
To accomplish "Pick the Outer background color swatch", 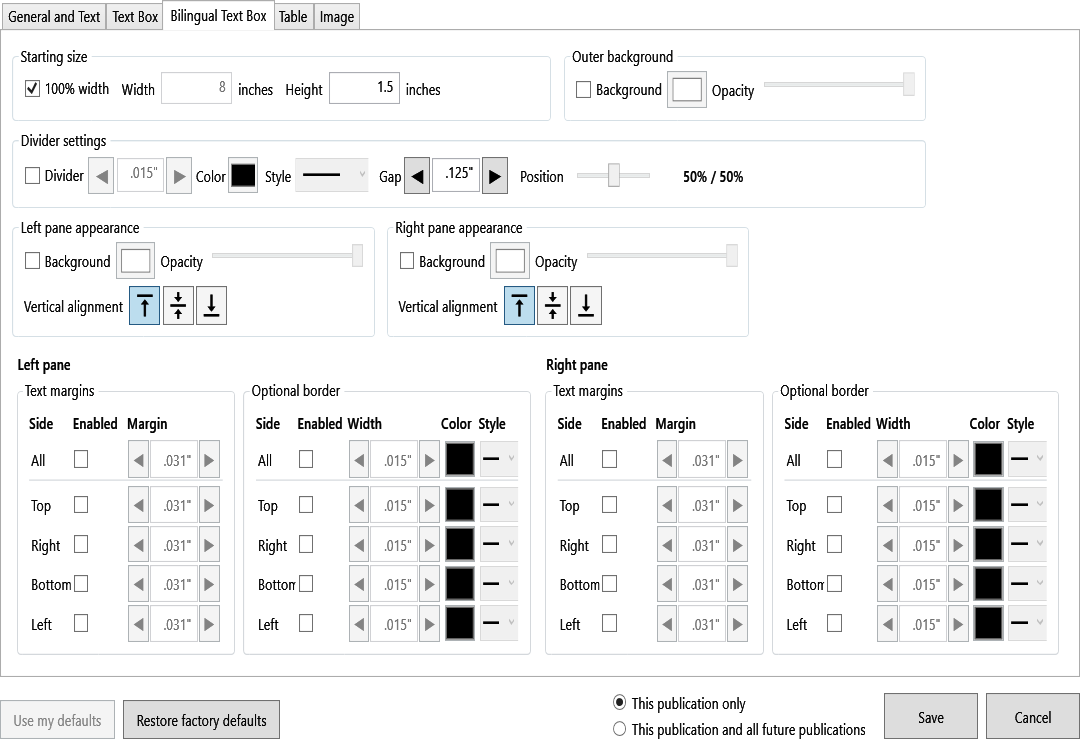I will coord(687,90).
